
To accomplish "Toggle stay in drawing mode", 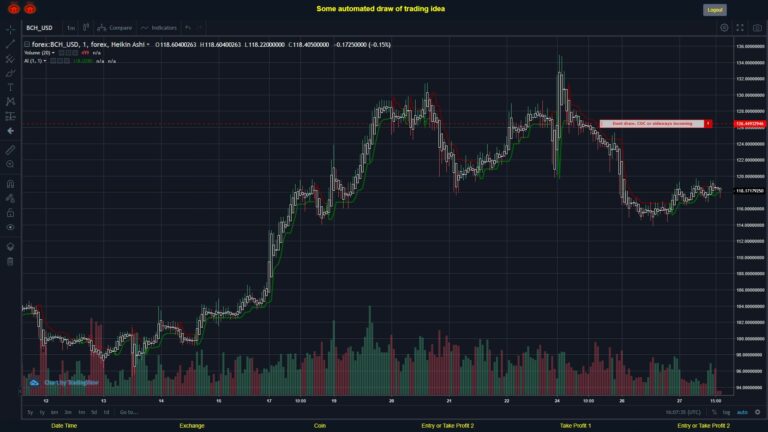I will pyautogui.click(x=10, y=198).
